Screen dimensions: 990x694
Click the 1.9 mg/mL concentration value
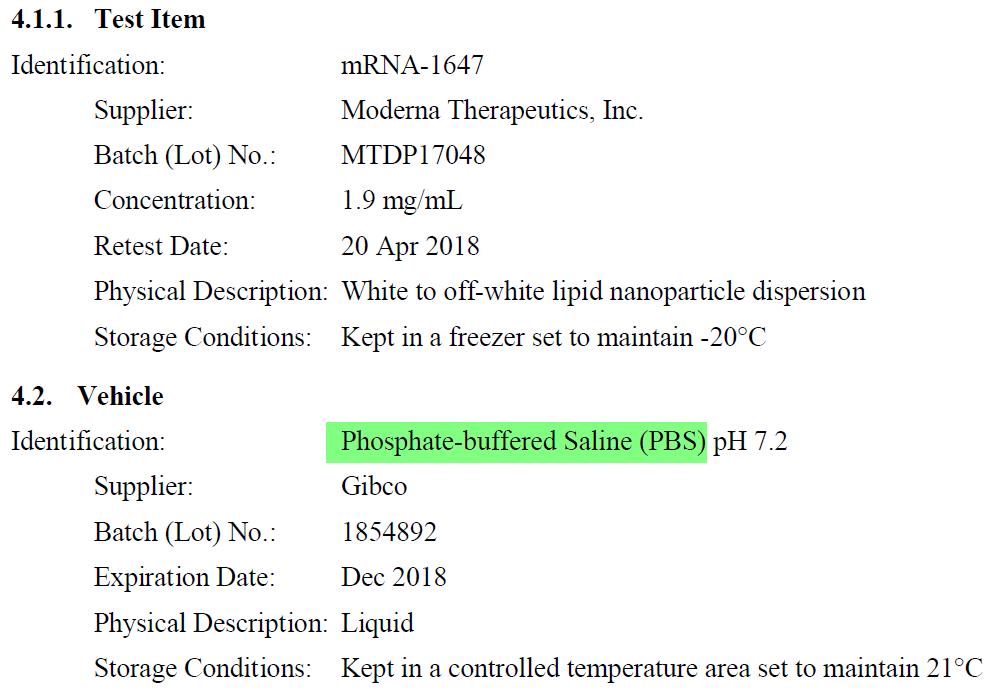coord(402,201)
